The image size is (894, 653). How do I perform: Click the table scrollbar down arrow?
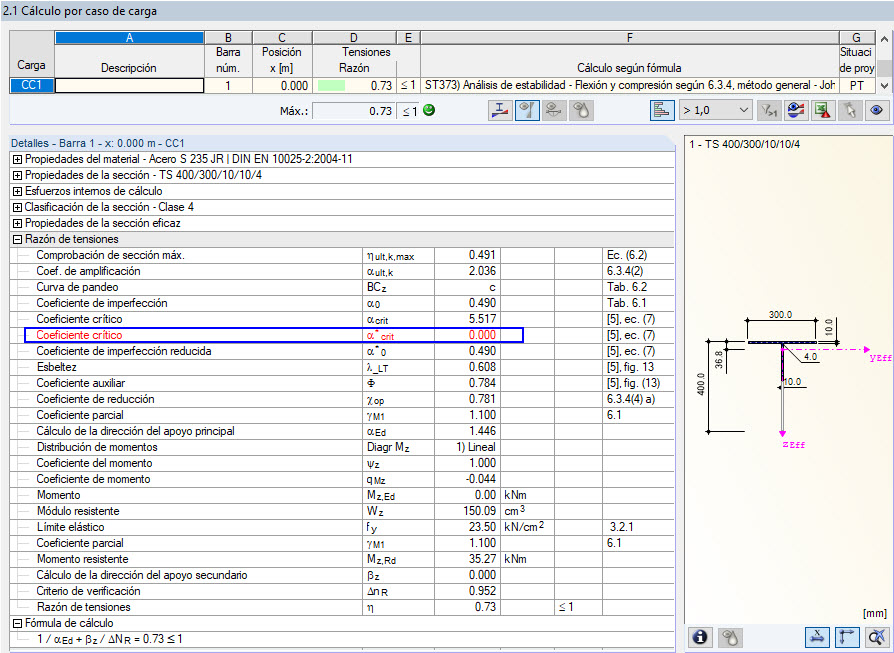point(884,86)
